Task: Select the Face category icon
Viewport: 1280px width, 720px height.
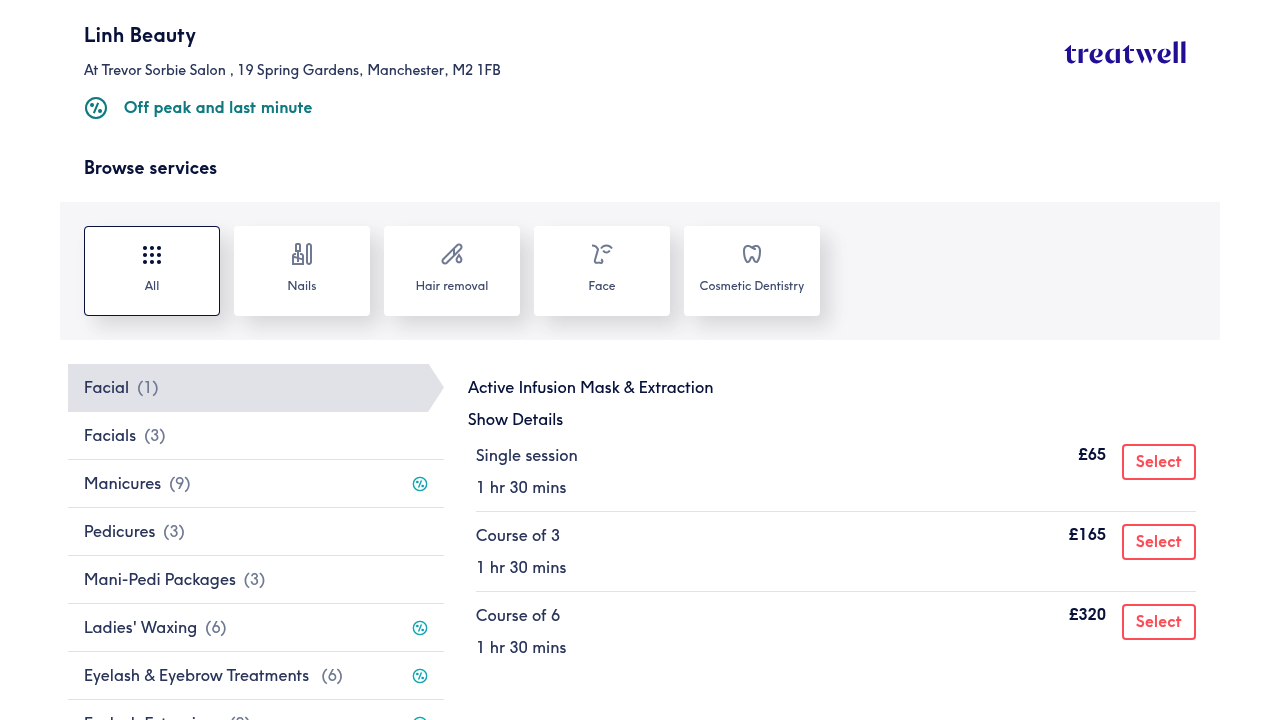Action: (x=602, y=255)
